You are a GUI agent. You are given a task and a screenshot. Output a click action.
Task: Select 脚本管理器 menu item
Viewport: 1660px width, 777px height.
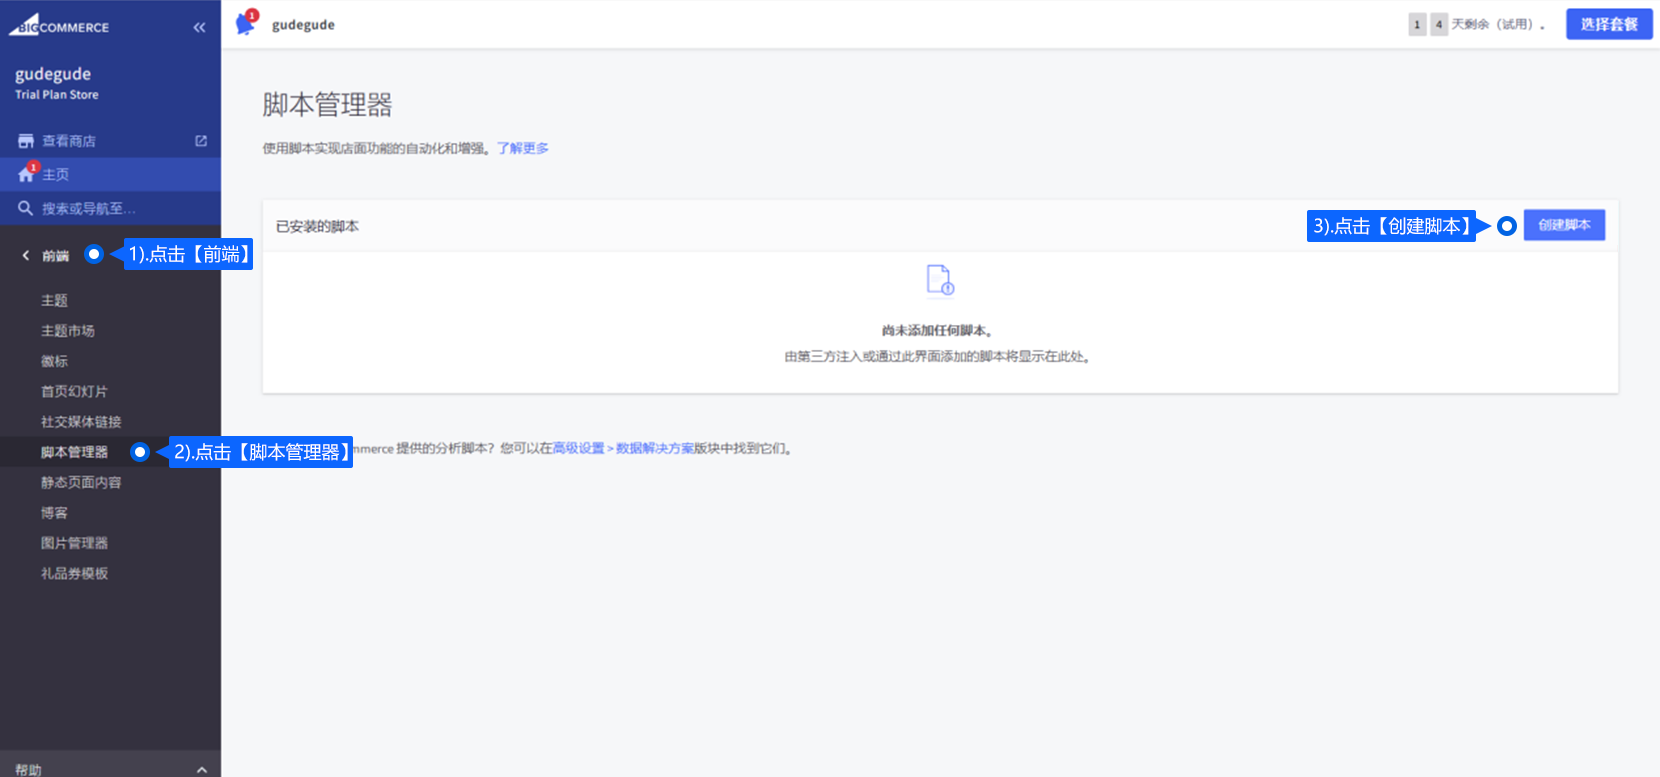point(74,452)
